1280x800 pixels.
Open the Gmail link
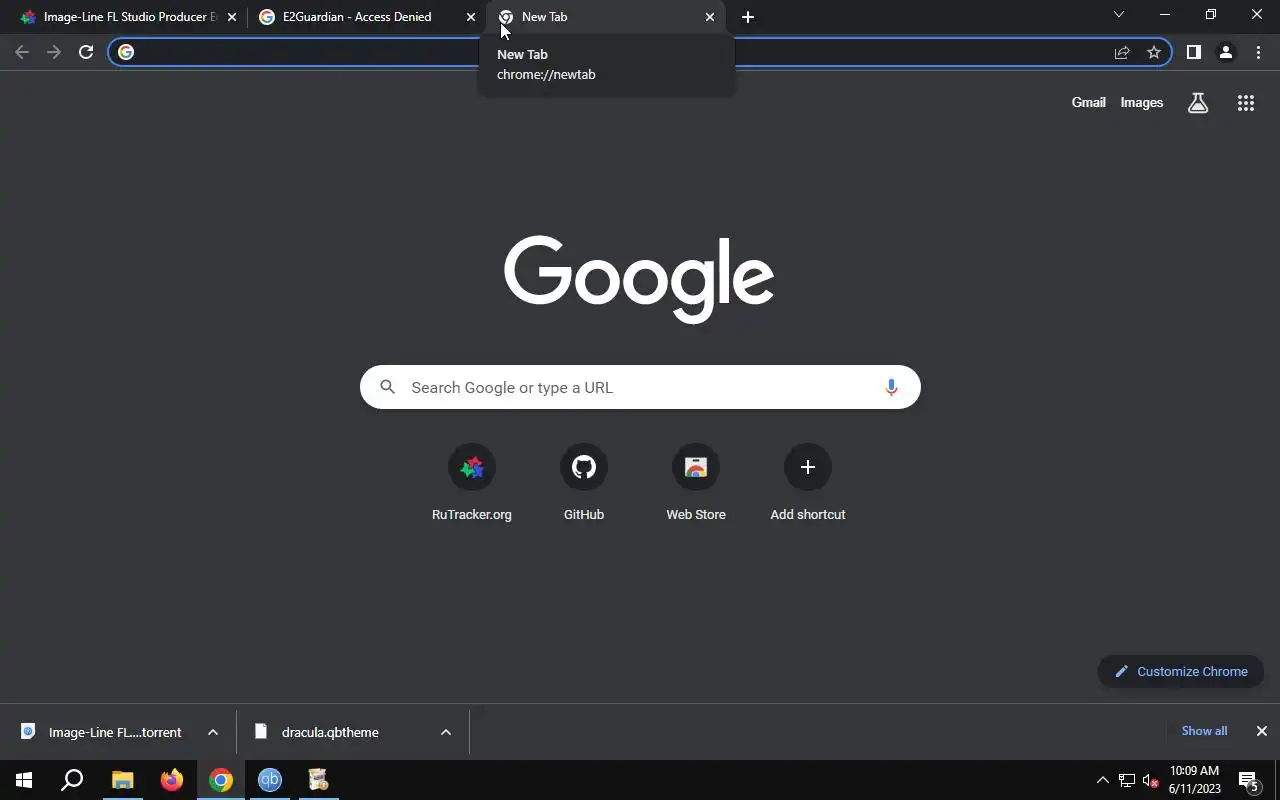tap(1088, 102)
